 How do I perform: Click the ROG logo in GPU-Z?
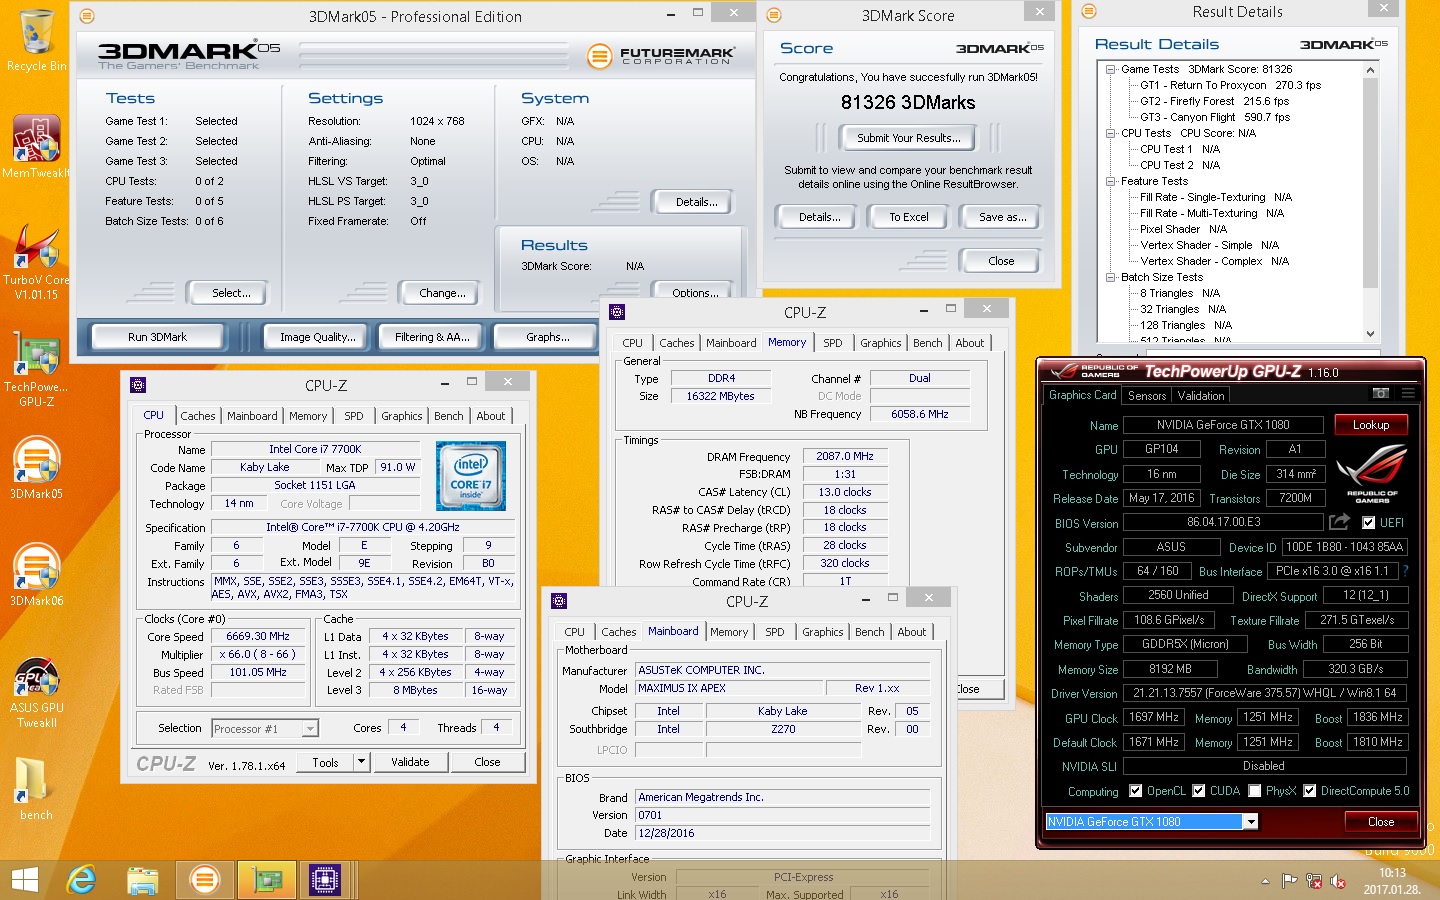[x=1372, y=472]
